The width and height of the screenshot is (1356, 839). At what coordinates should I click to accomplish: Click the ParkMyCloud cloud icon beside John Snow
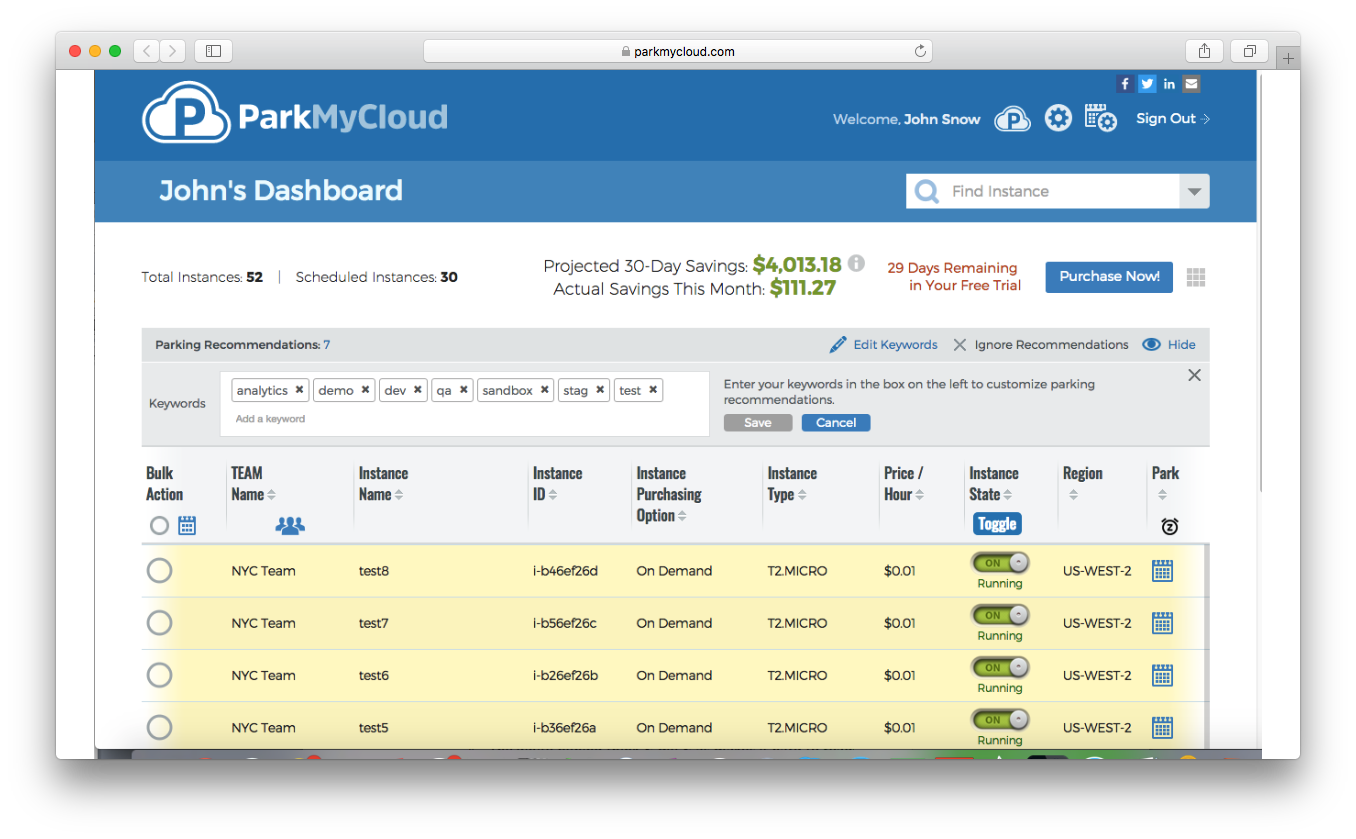[1013, 119]
